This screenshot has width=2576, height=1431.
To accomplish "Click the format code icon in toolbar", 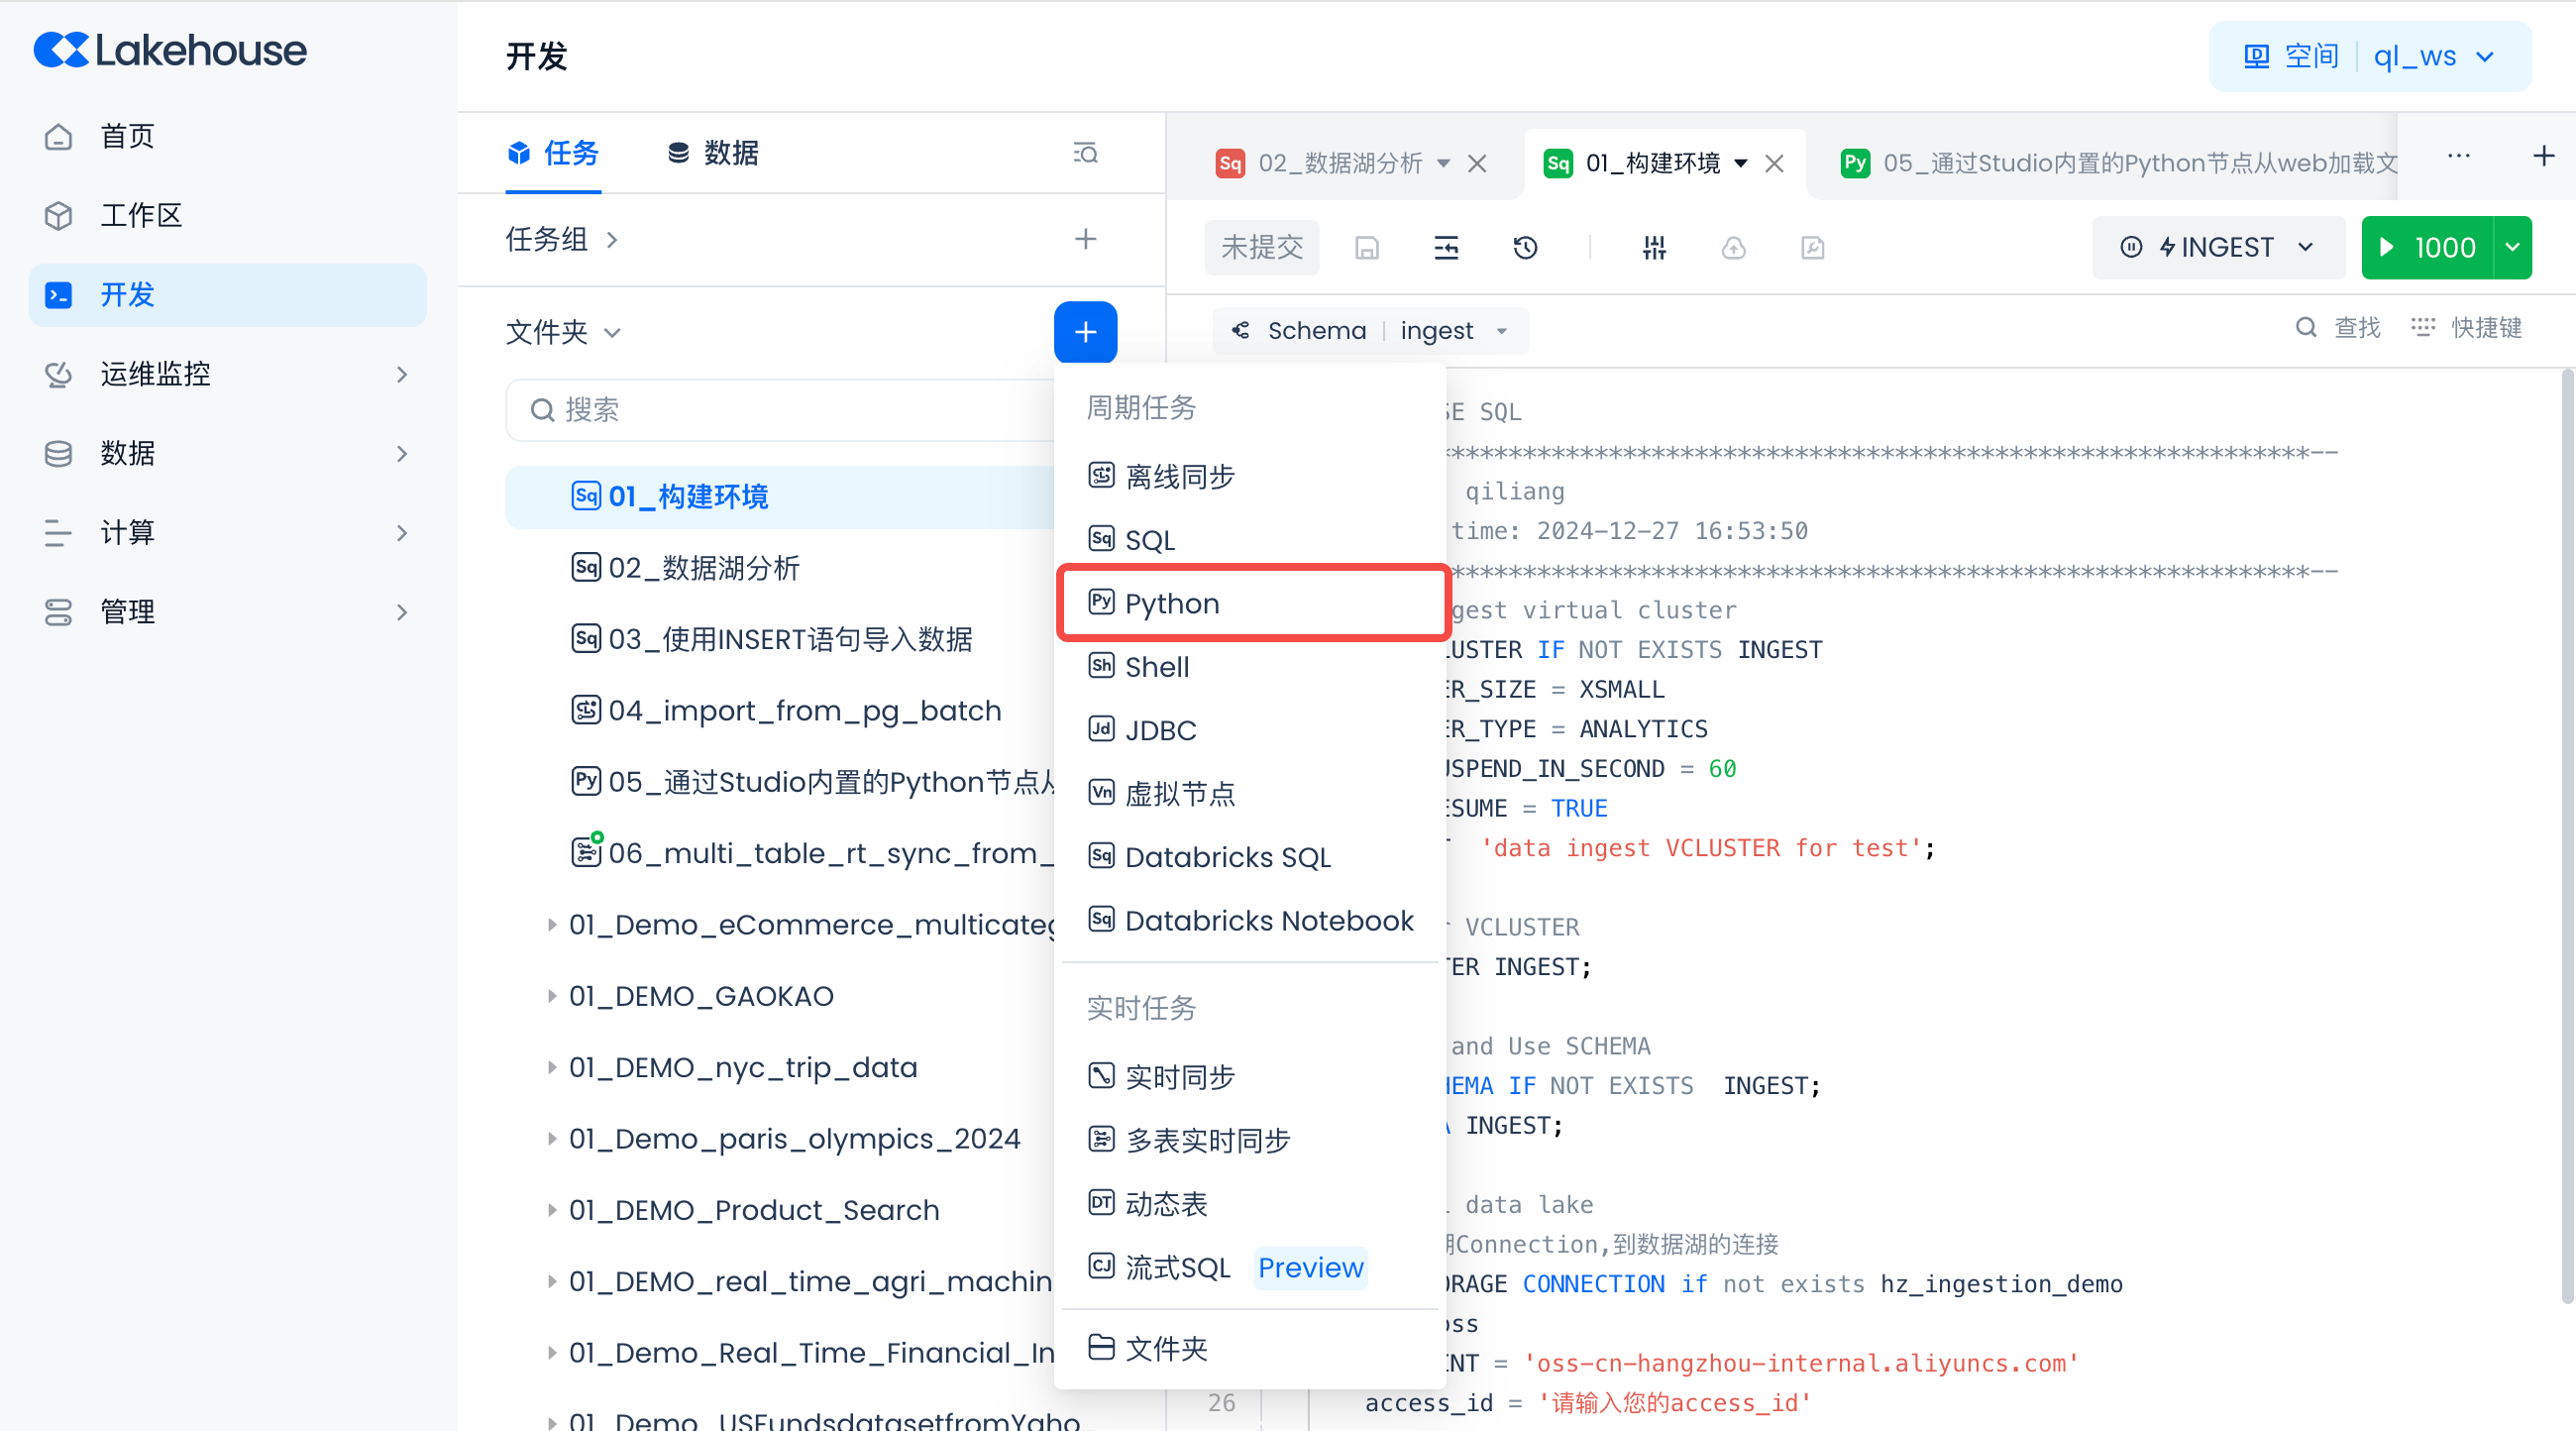I will point(1446,247).
